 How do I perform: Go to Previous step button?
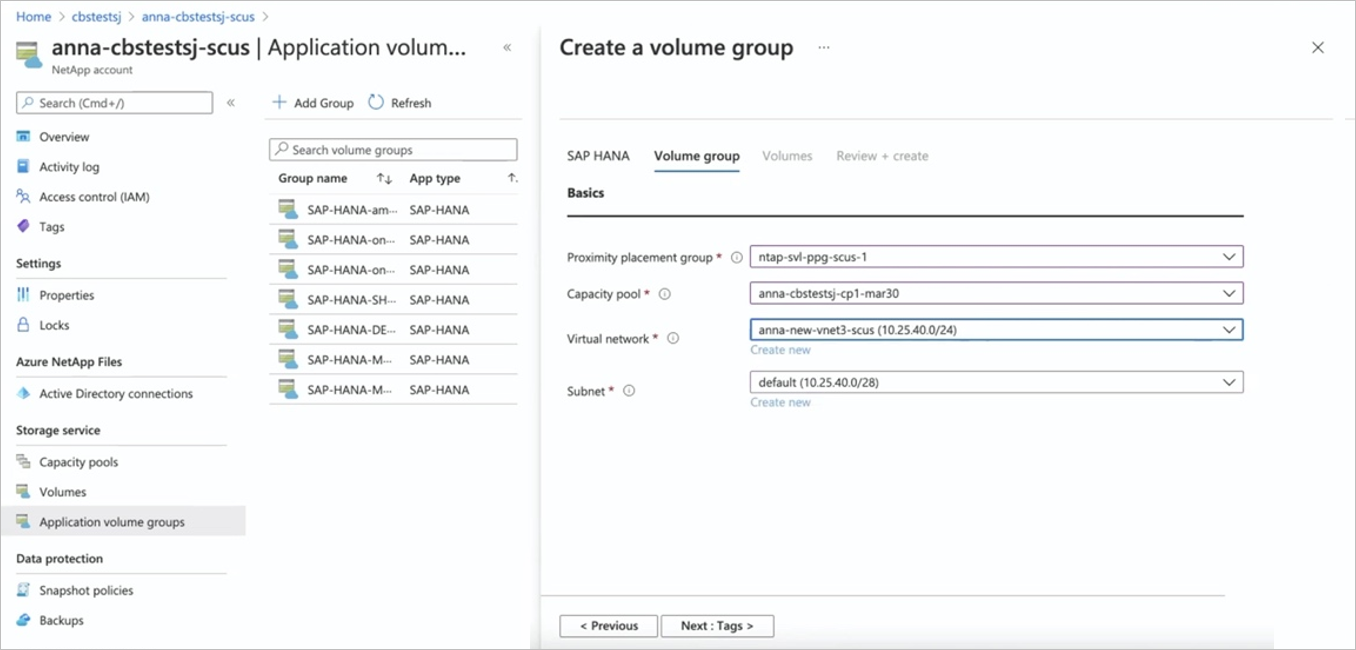[x=609, y=626]
